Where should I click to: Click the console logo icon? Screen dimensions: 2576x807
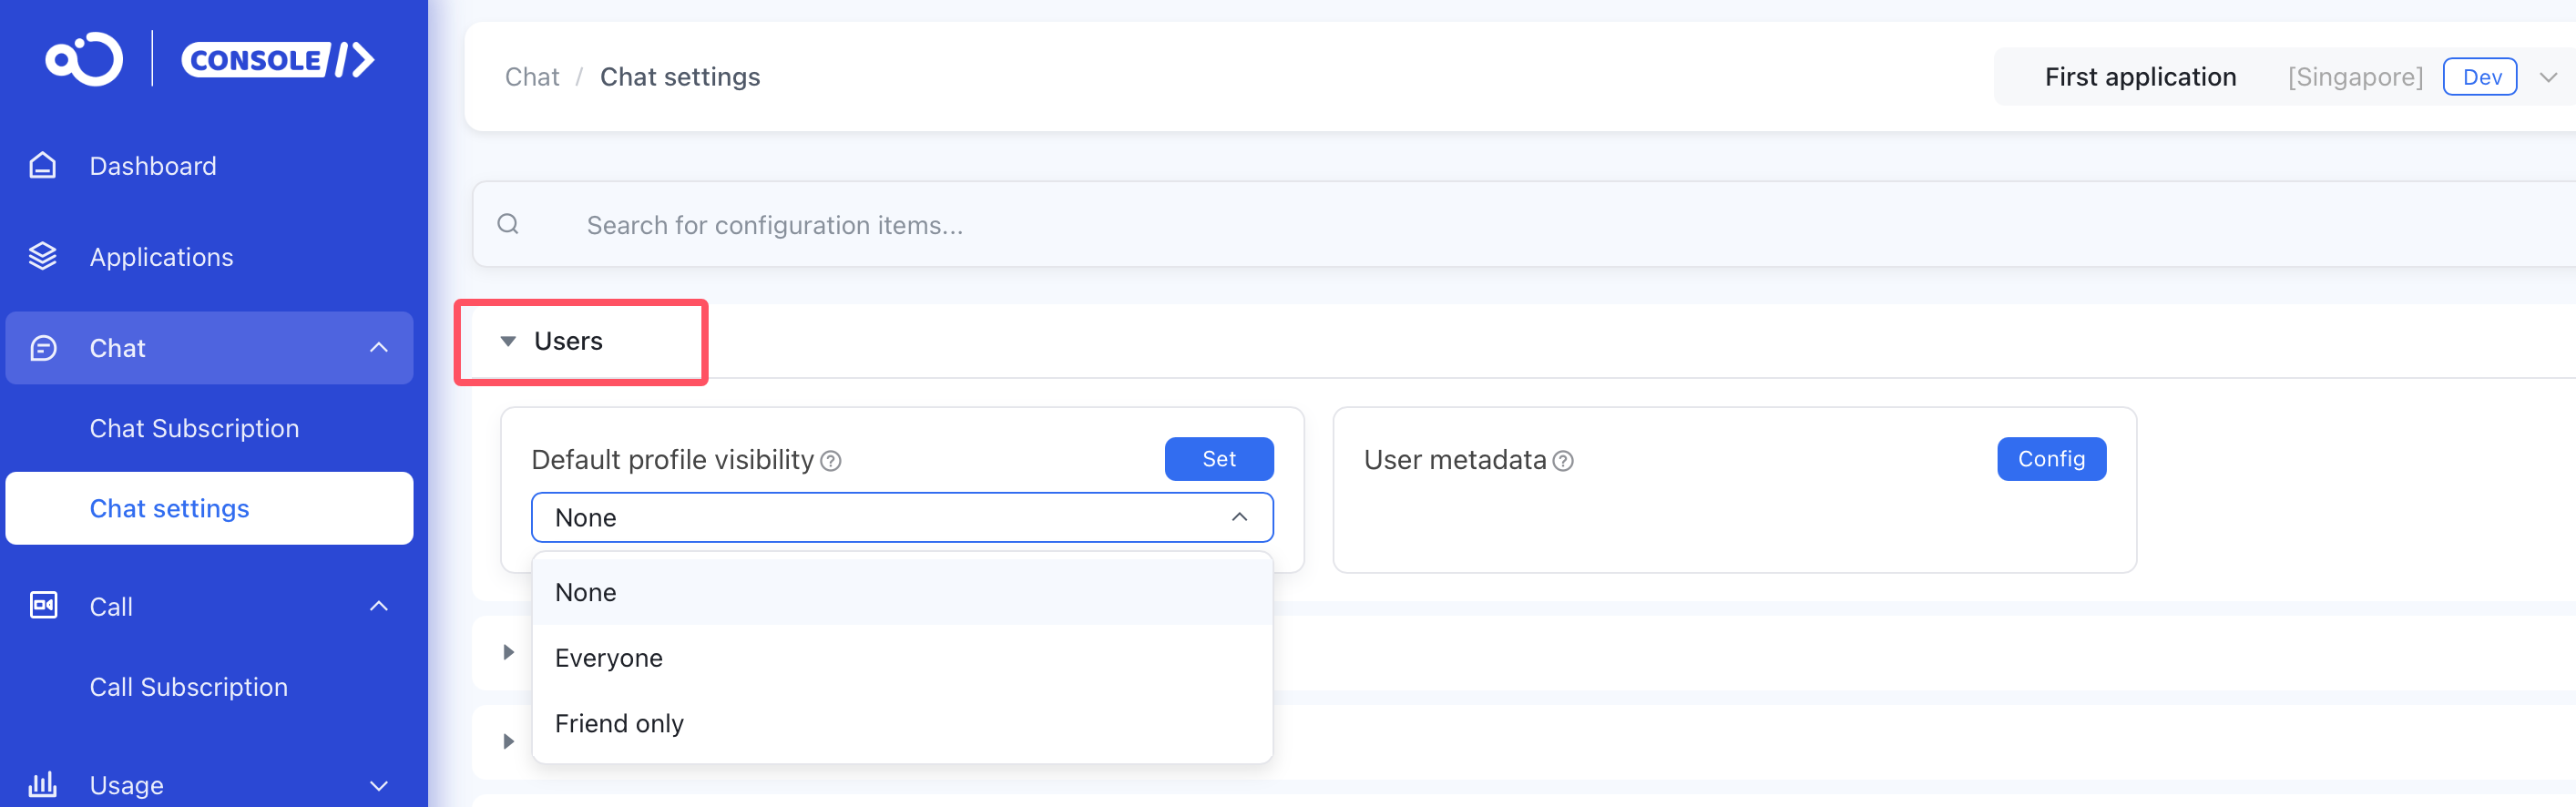(x=84, y=60)
